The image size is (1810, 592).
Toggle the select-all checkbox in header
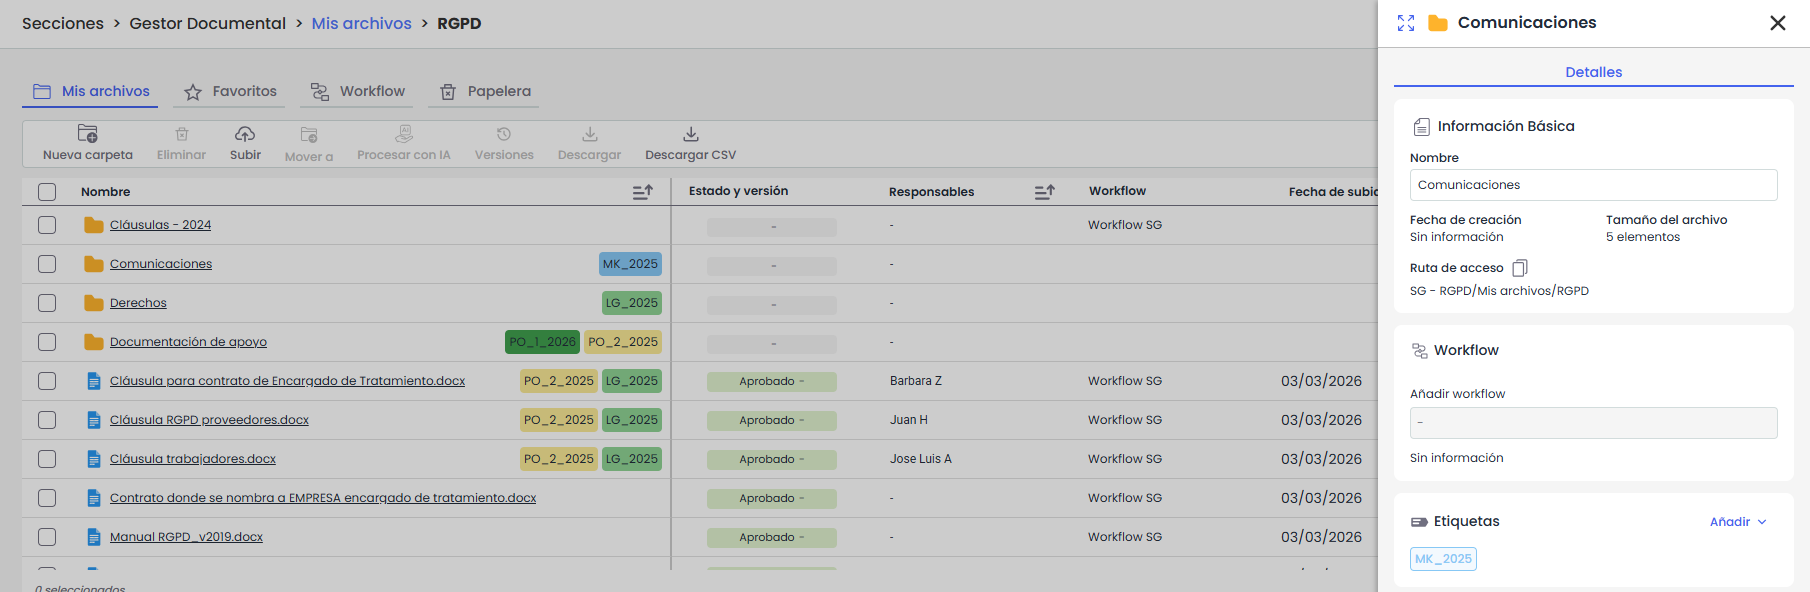click(47, 192)
